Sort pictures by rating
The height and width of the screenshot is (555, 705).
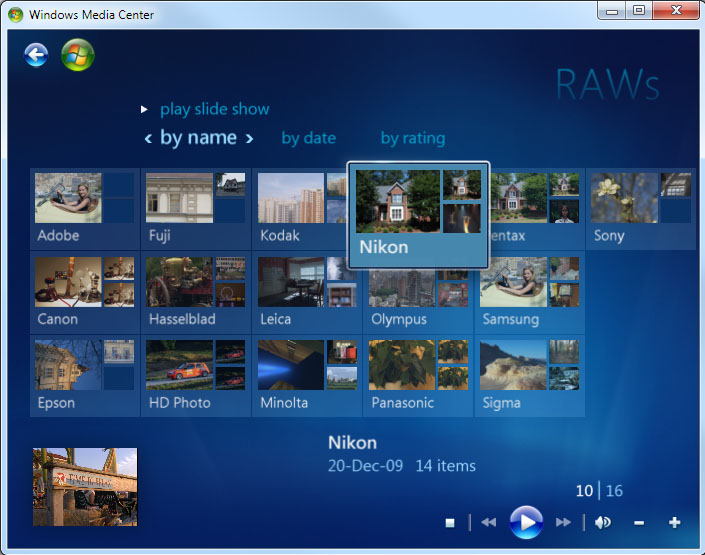[x=413, y=138]
